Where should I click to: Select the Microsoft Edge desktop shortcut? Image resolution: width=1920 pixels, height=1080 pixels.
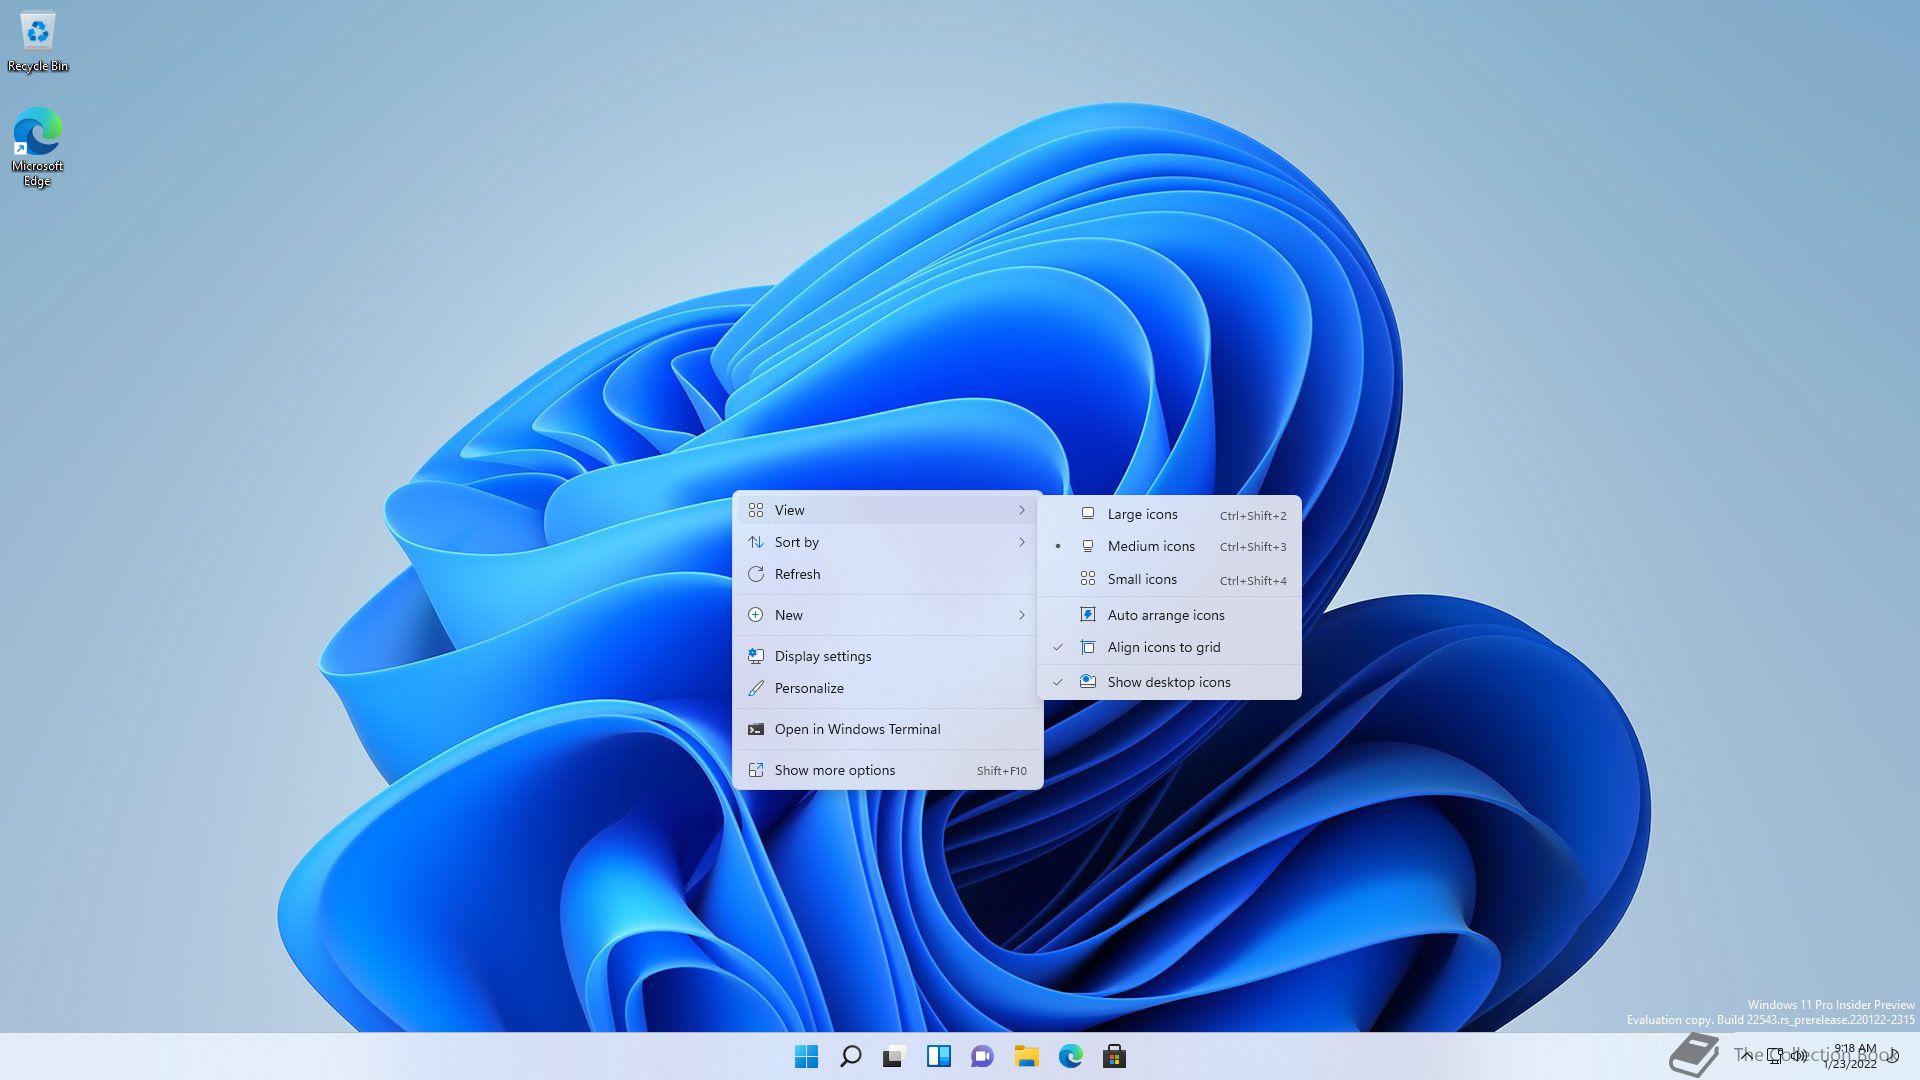[37, 147]
